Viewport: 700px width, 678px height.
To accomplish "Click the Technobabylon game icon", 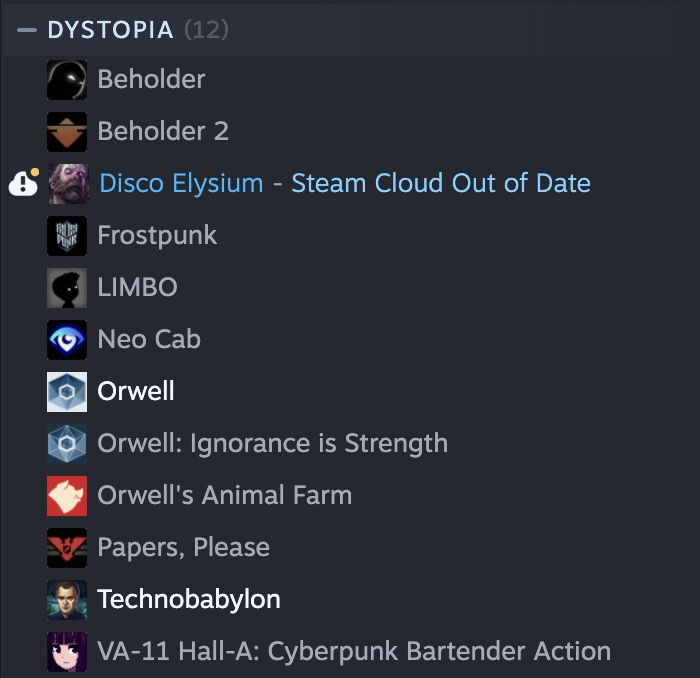I will click(67, 600).
